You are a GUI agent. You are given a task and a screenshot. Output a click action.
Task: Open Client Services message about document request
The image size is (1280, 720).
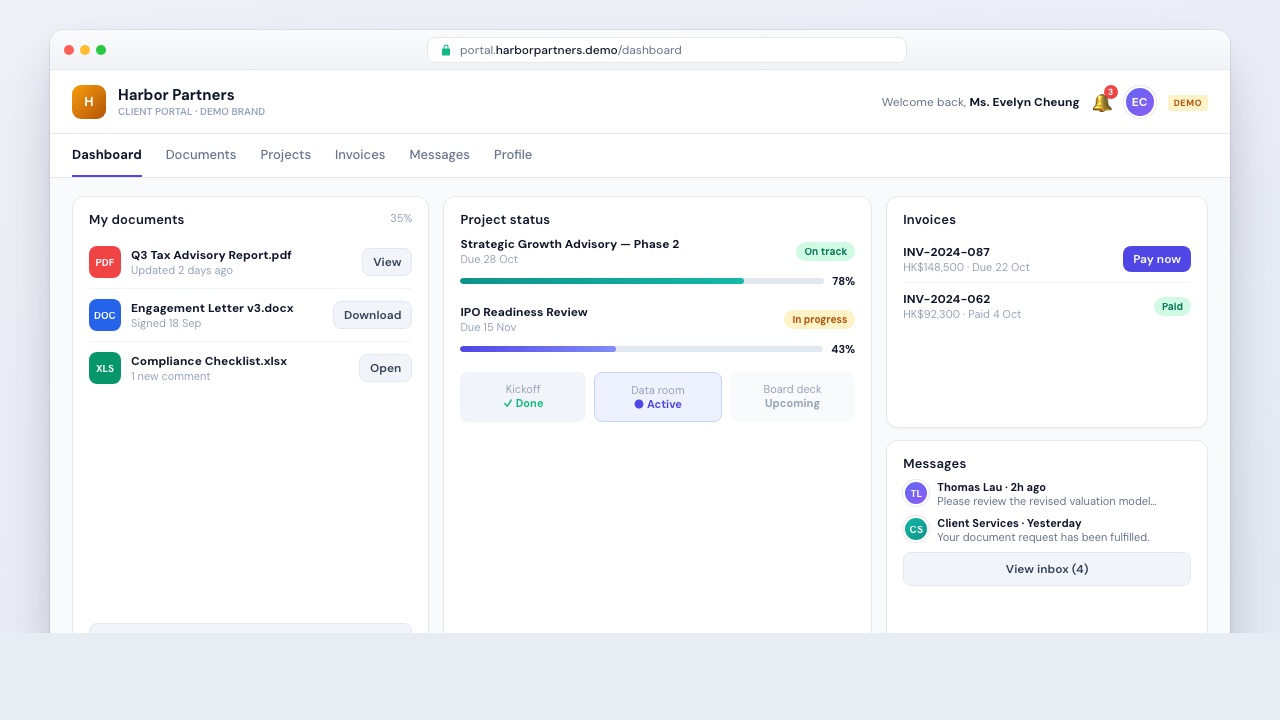pos(1047,530)
